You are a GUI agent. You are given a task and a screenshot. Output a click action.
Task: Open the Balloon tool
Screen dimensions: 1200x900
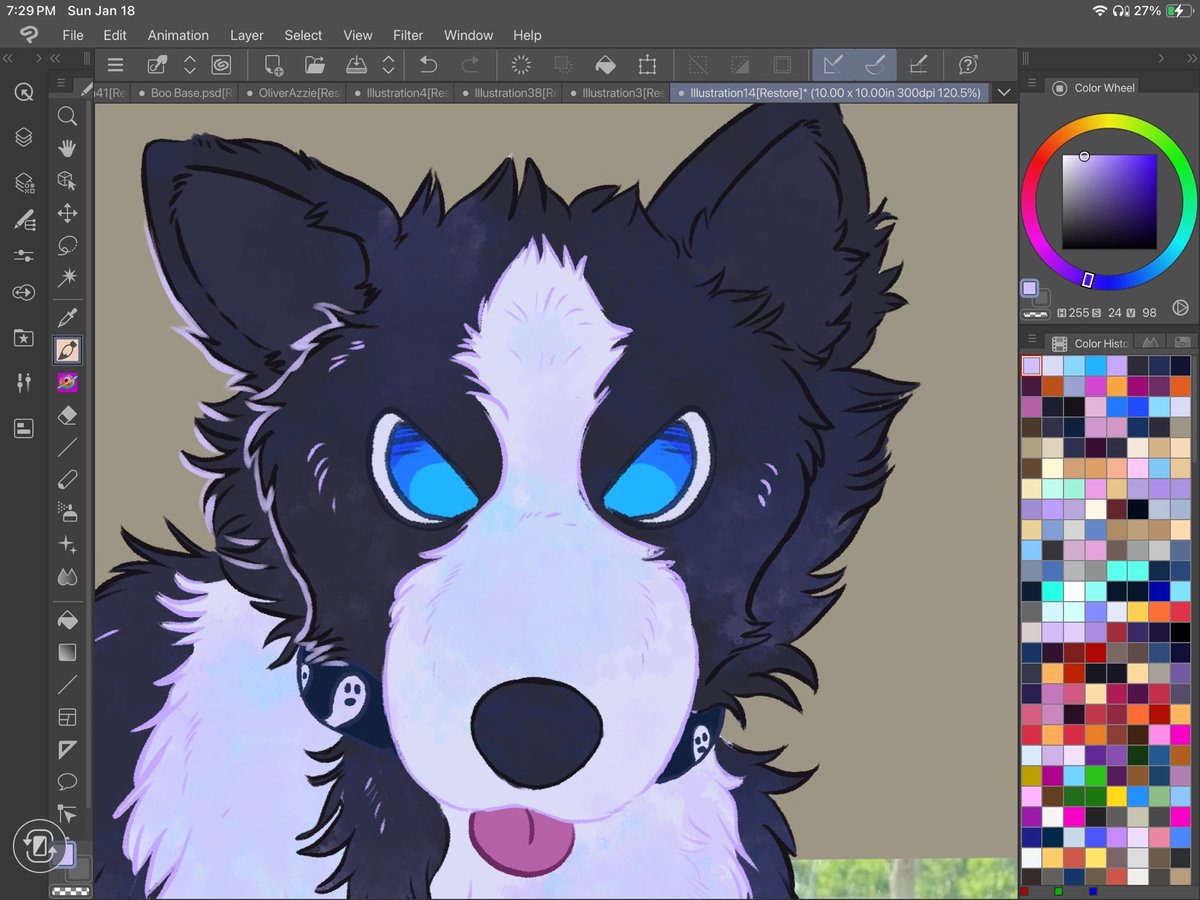tap(67, 781)
